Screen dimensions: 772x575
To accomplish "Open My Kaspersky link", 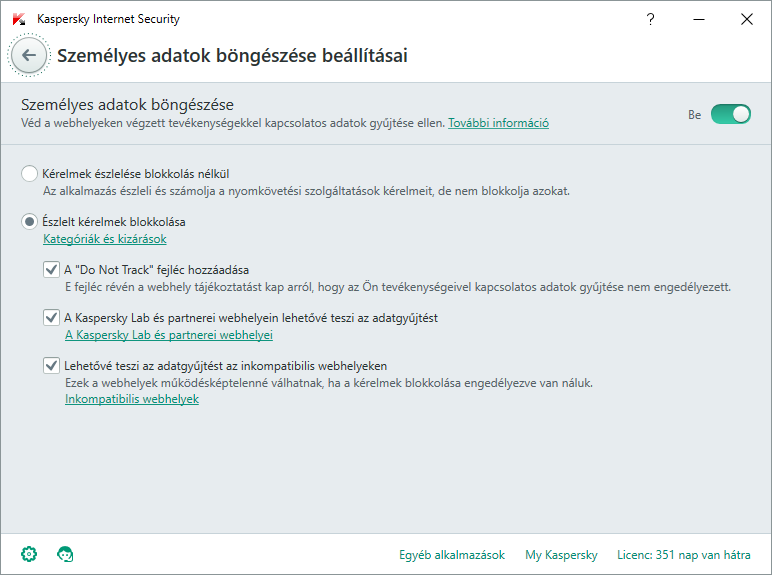I will coord(561,555).
